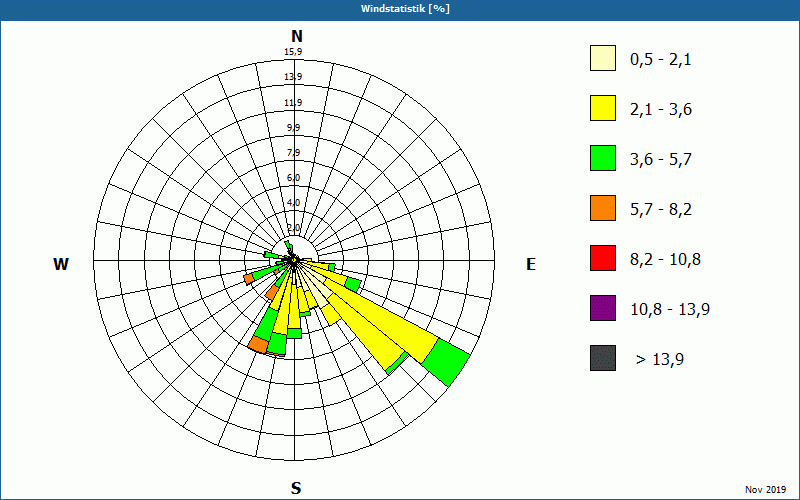Screen dimensions: 800x500
Task: Click the legend label "0,5 - 2,1"
Action: pos(661,60)
